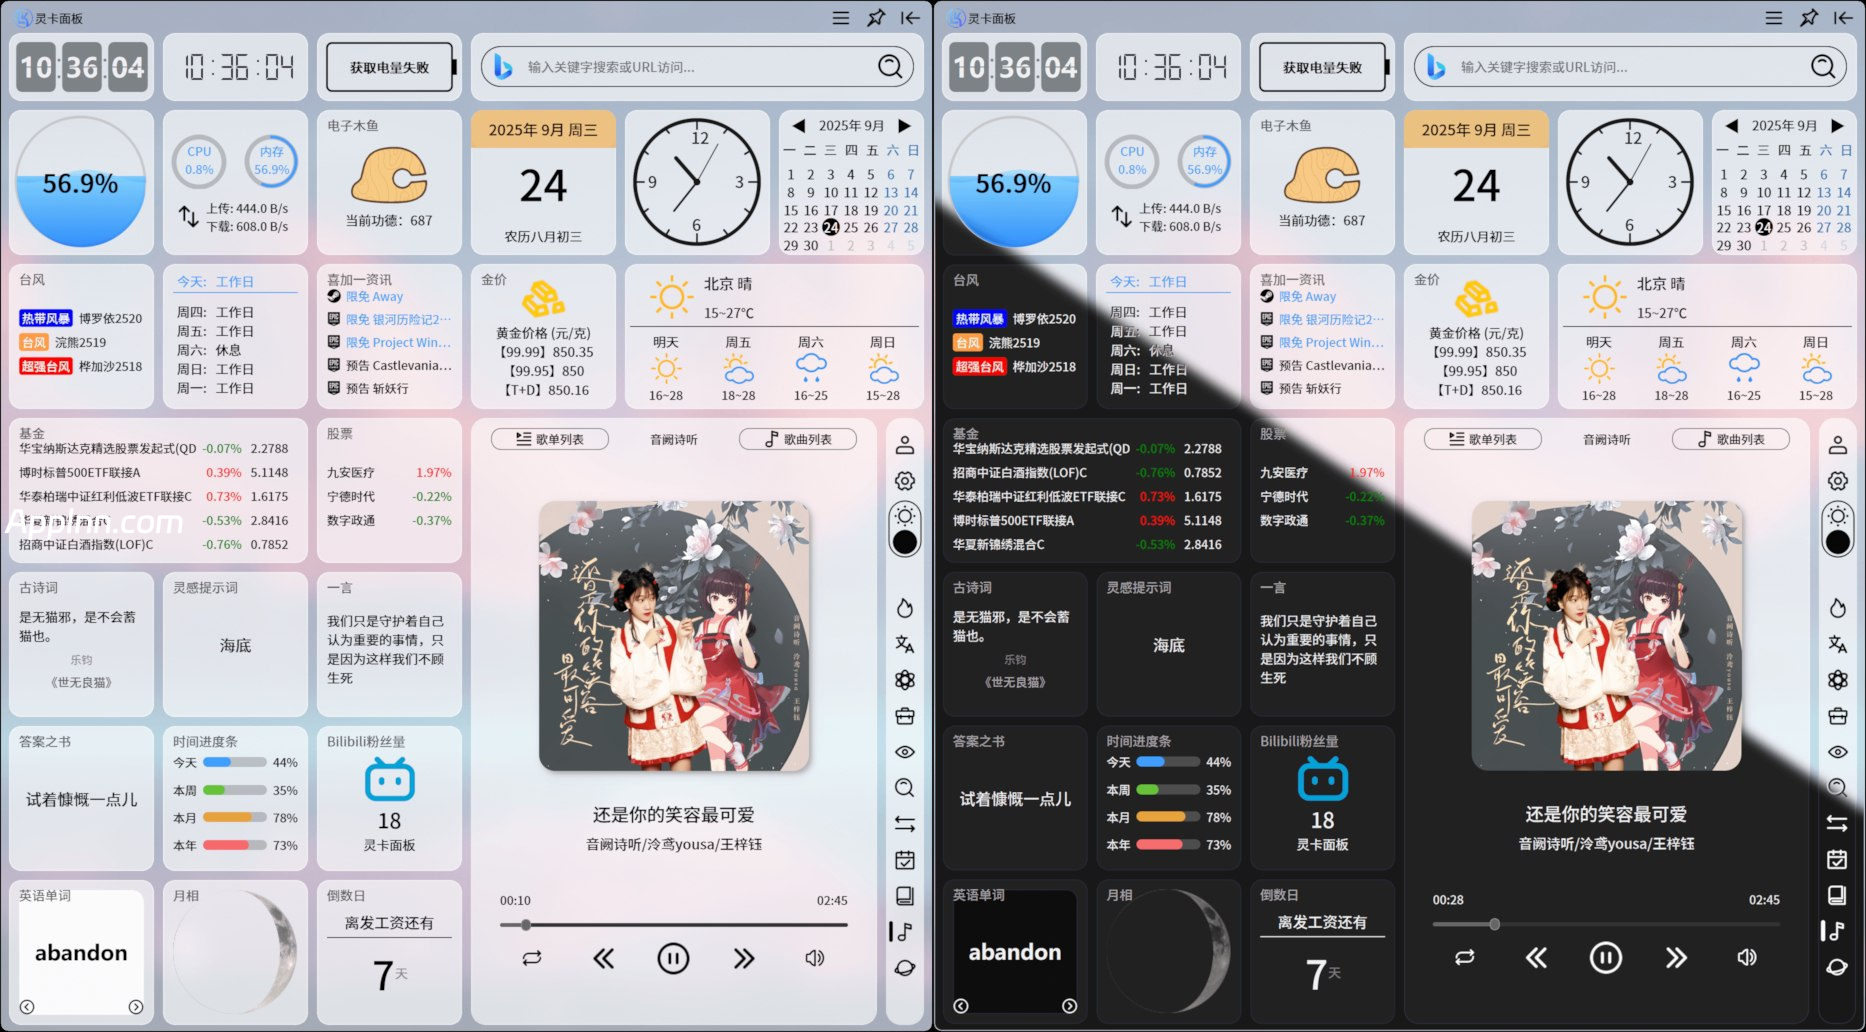Click the Bing logo inside the search bar

click(505, 67)
